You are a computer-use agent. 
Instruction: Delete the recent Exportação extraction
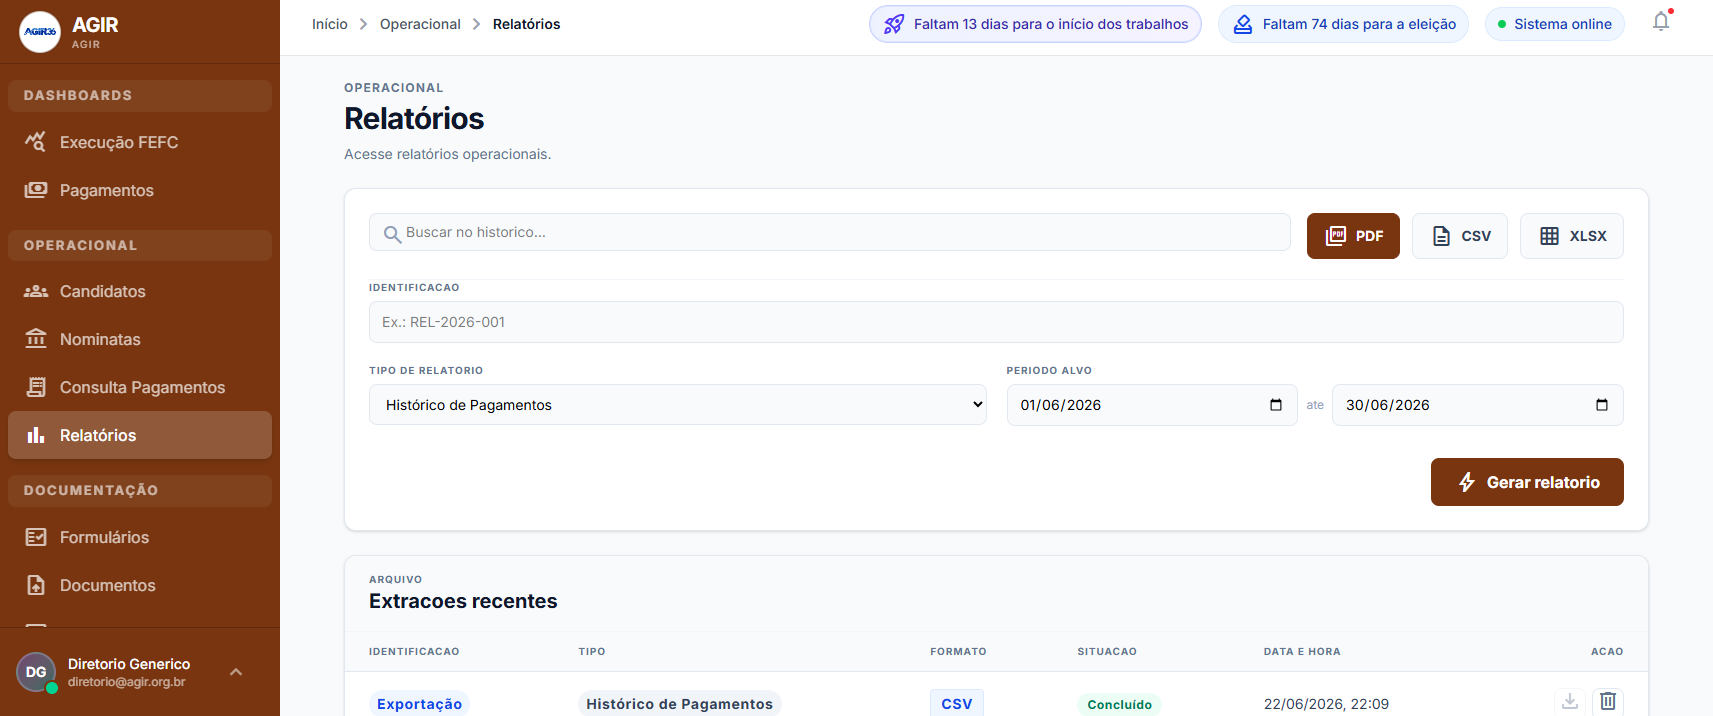[x=1608, y=701]
